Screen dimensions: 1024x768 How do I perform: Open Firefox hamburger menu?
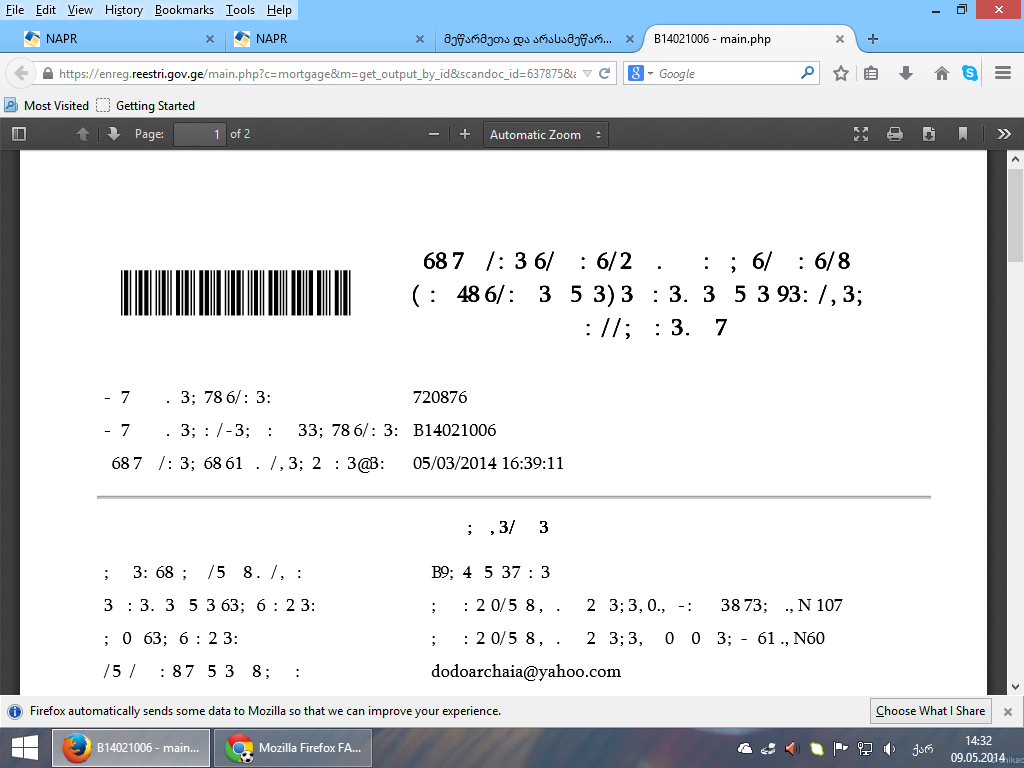[1003, 73]
